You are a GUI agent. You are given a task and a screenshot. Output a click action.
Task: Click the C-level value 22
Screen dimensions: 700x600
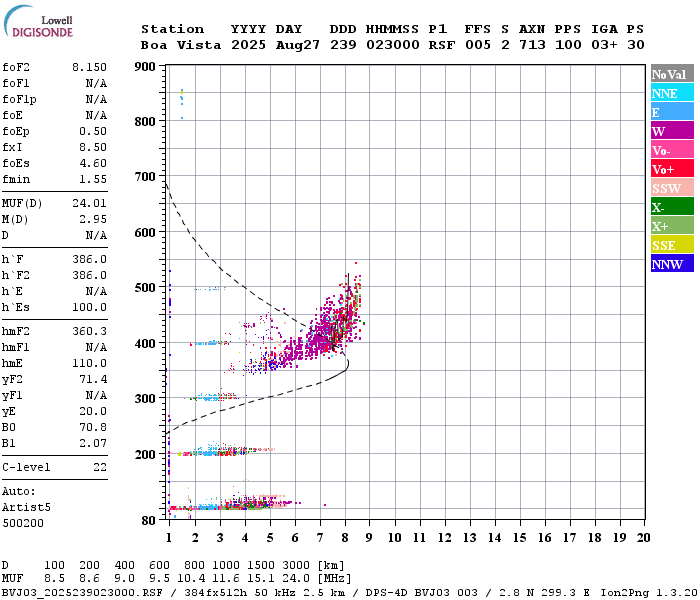coord(100,467)
